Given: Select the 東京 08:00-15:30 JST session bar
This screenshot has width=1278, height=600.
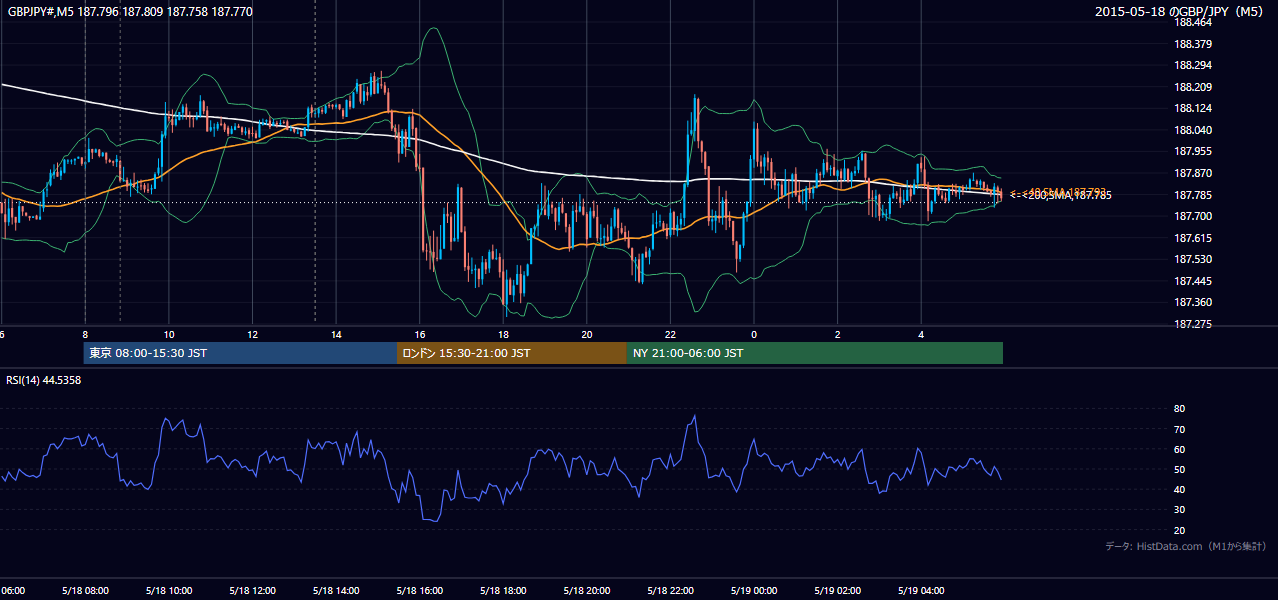Looking at the screenshot, I should point(240,353).
